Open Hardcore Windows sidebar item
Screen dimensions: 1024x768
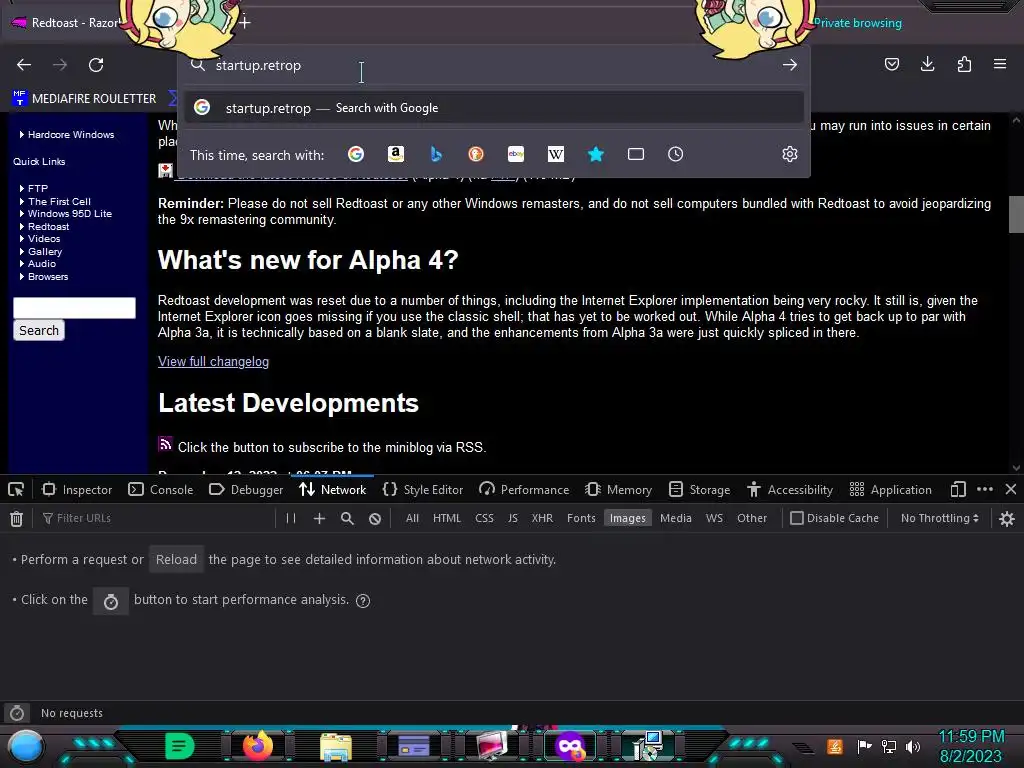71,135
